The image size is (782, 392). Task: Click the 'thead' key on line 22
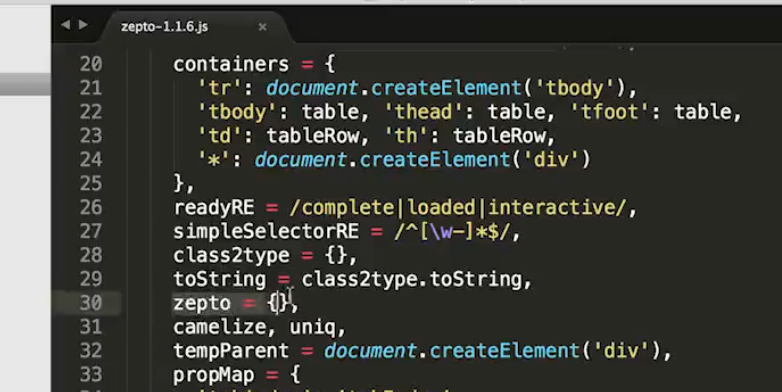tap(424, 112)
